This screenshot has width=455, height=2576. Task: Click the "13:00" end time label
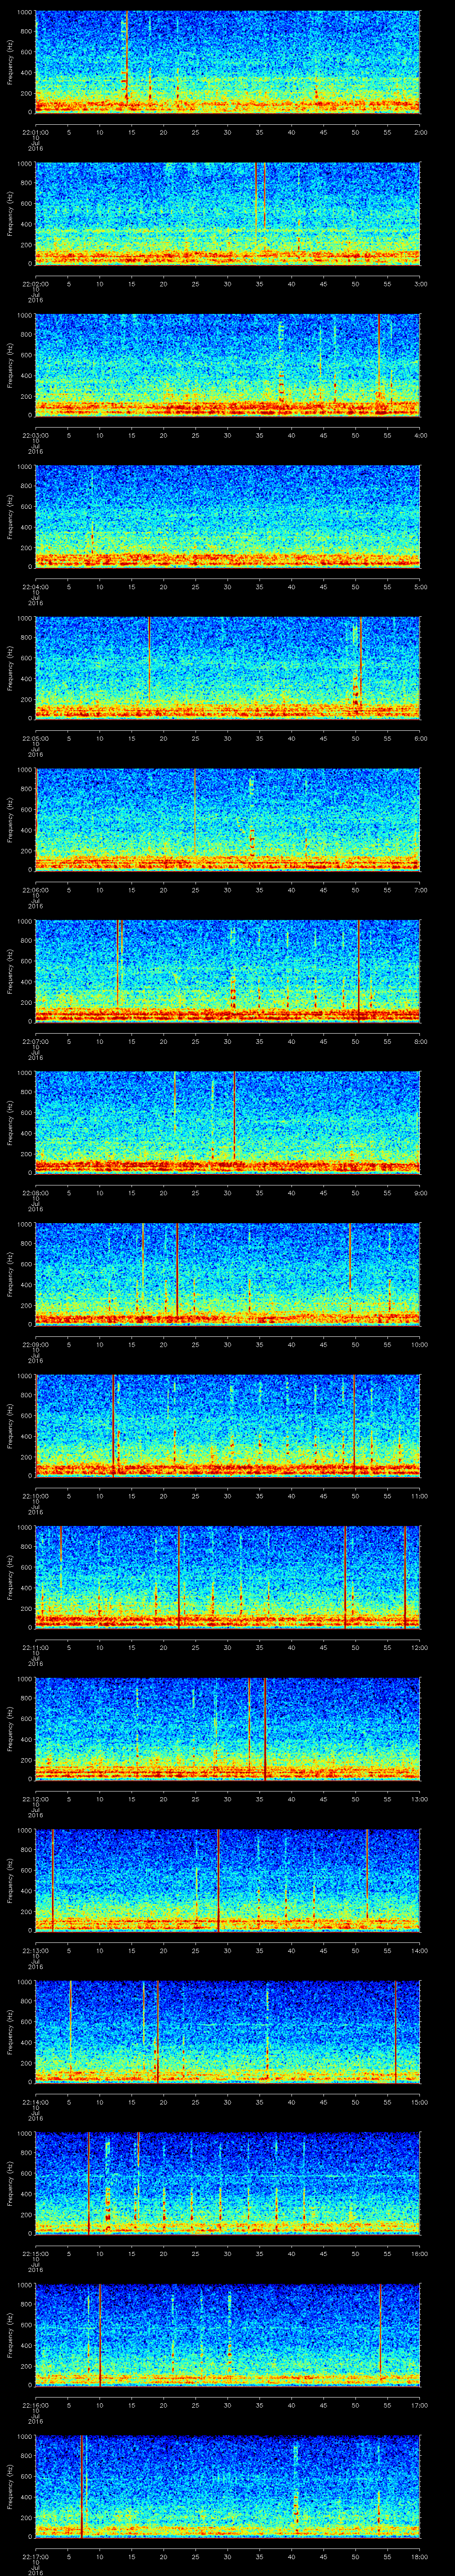[419, 1798]
